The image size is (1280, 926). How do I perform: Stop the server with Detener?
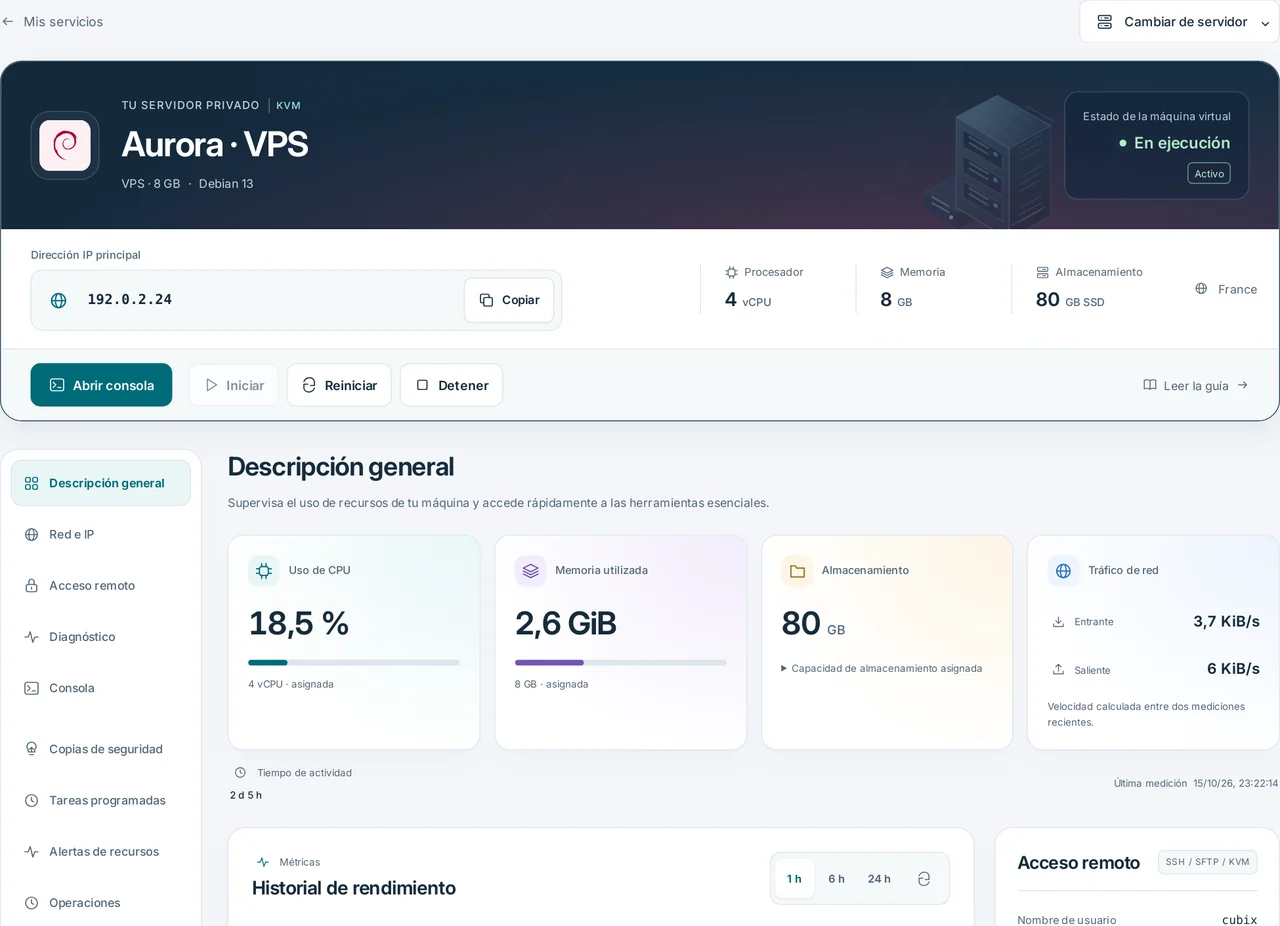pos(451,385)
